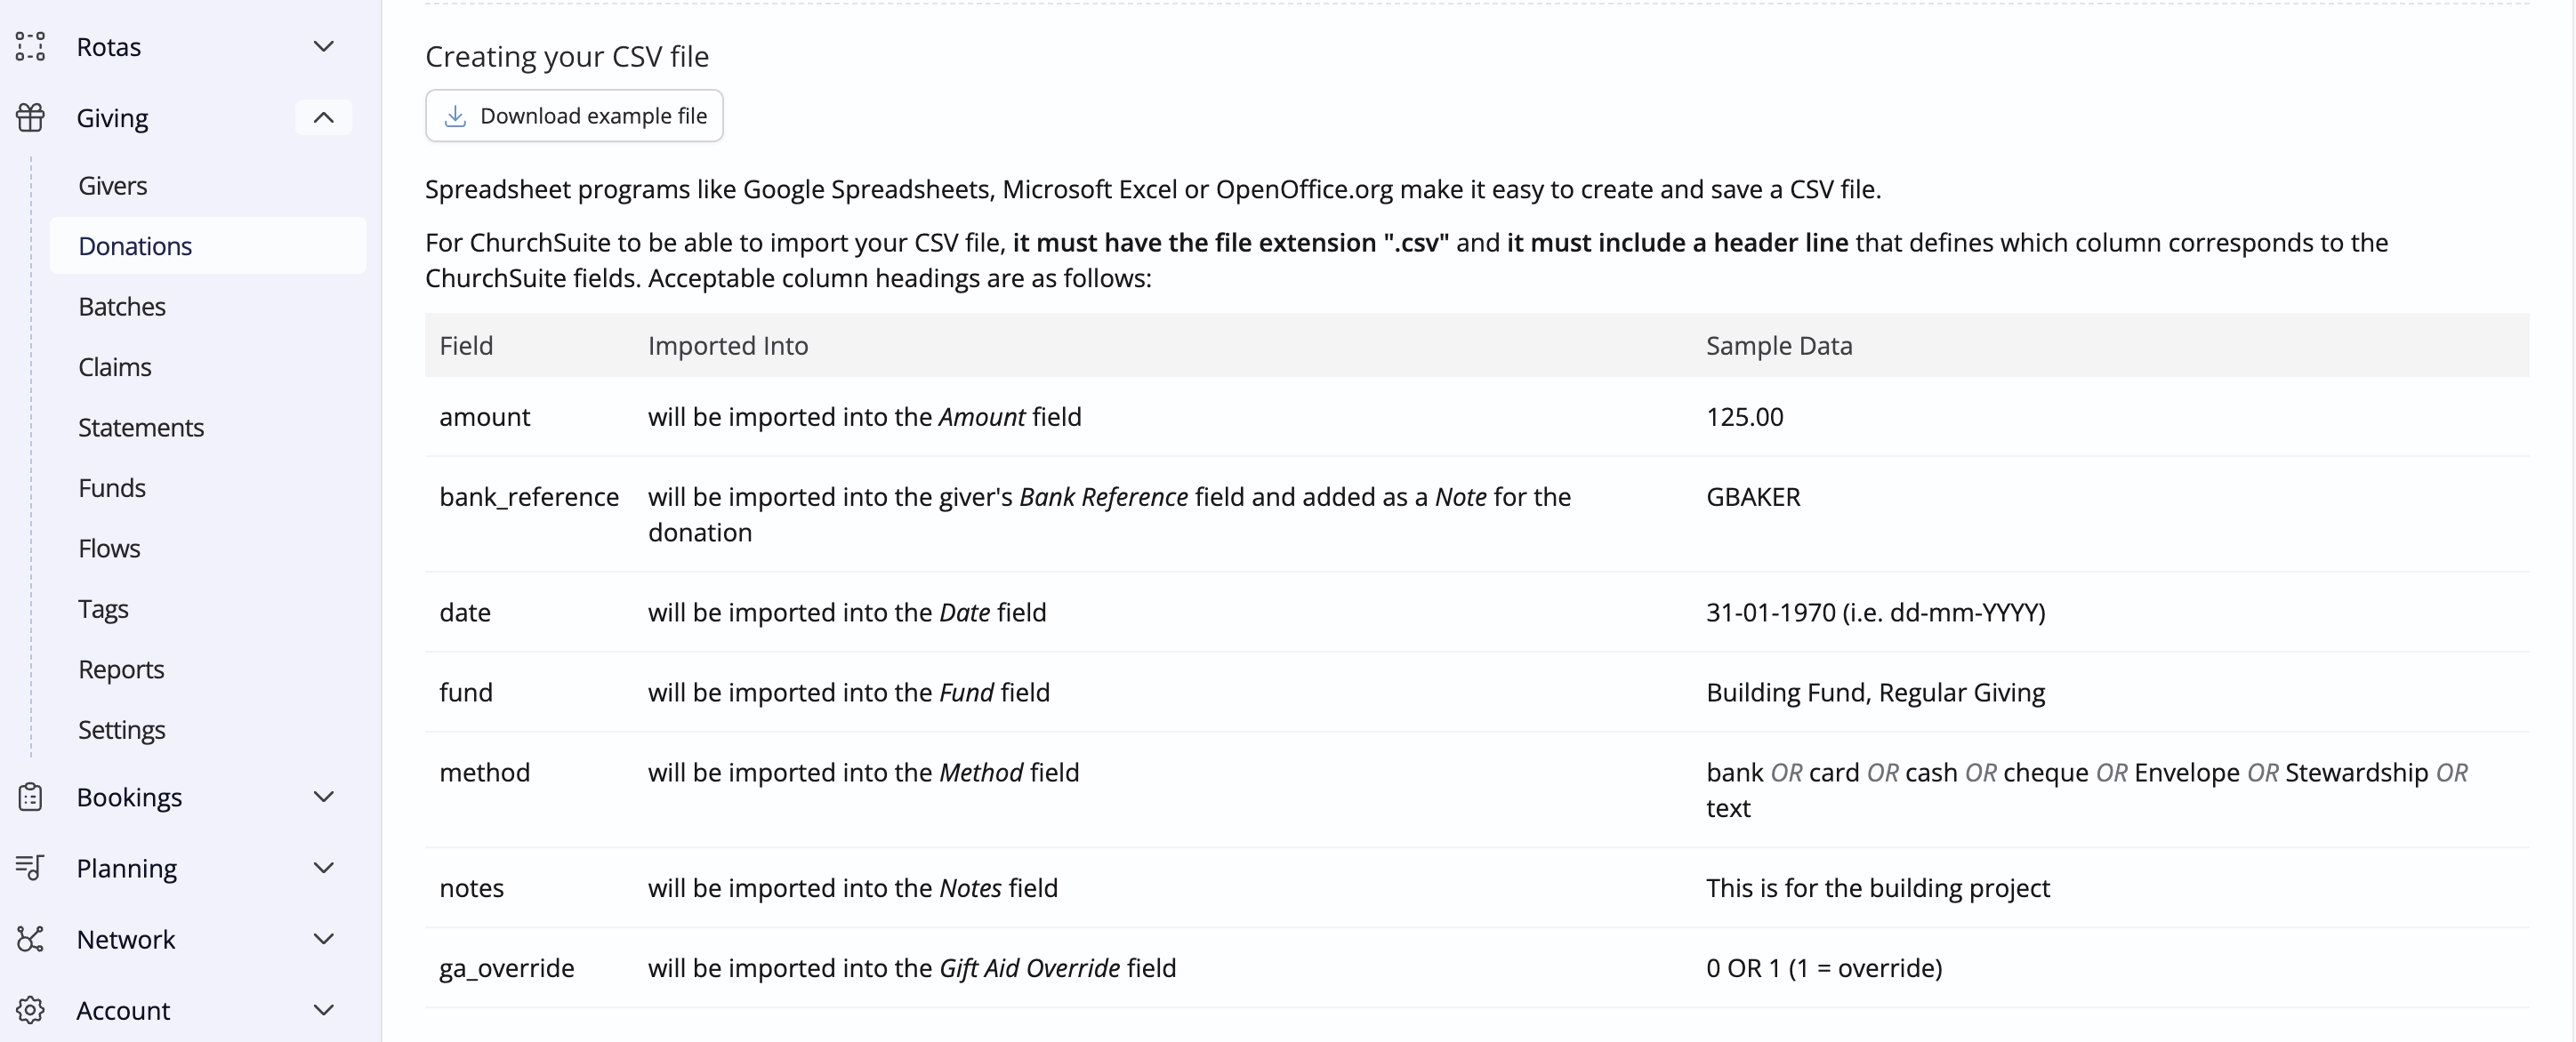Click the Rotas module icon
This screenshot has height=1042, width=2576.
(30, 47)
